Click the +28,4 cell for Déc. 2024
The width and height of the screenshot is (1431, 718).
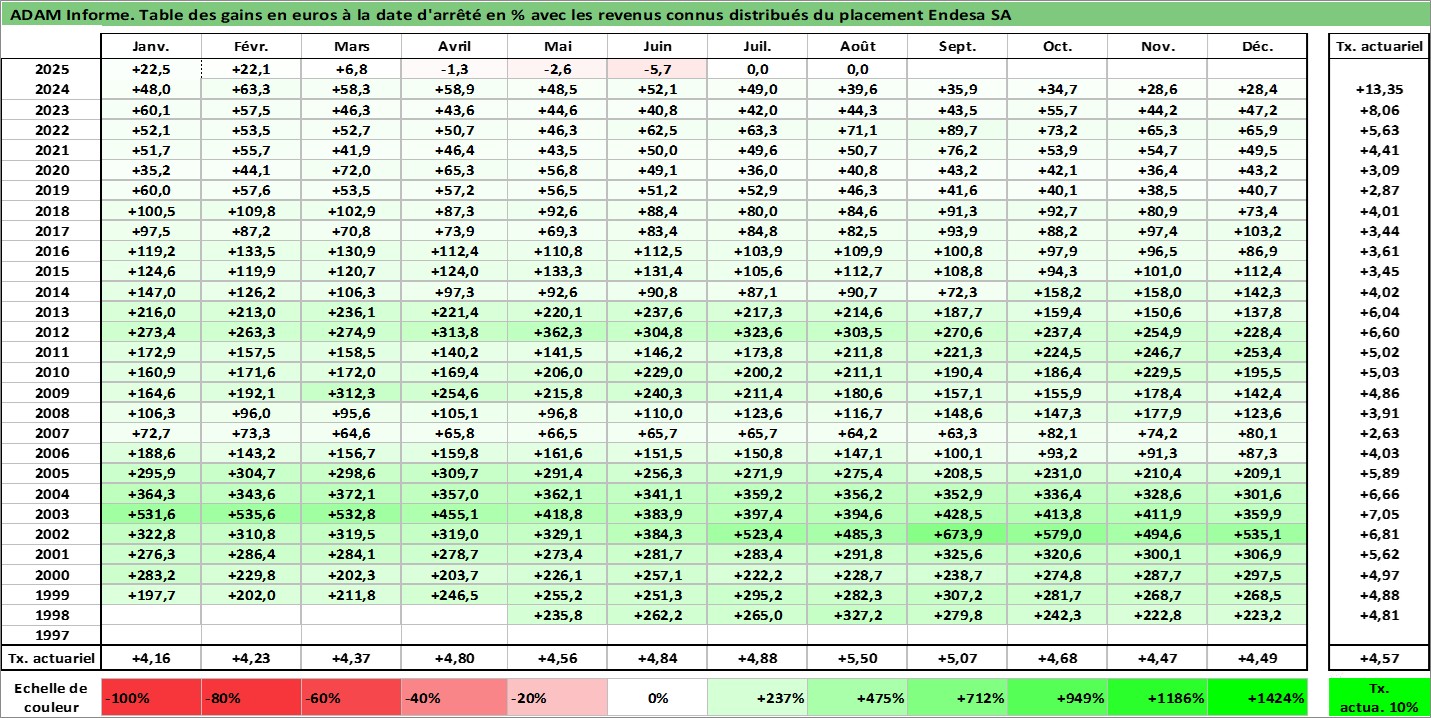(1257, 89)
